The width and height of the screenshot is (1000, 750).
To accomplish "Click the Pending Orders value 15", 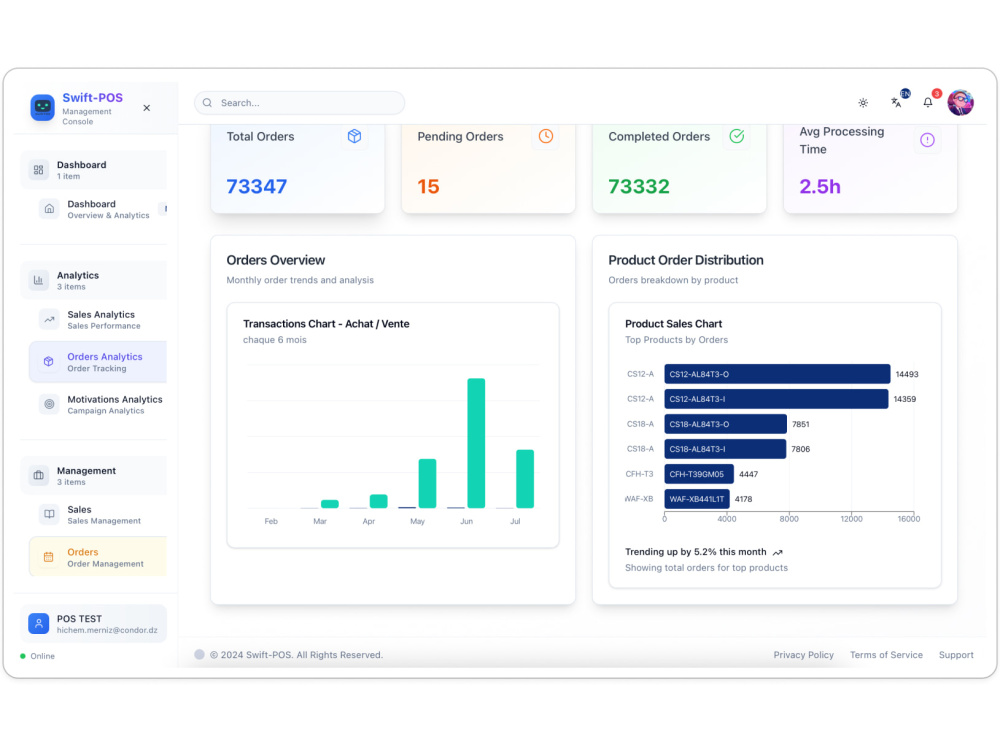I will (428, 186).
